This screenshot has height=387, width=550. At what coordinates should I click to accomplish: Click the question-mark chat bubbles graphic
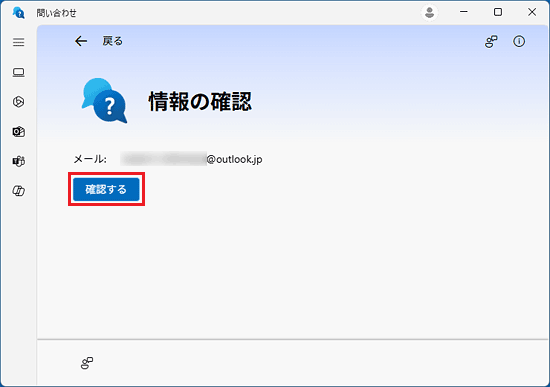(105, 100)
